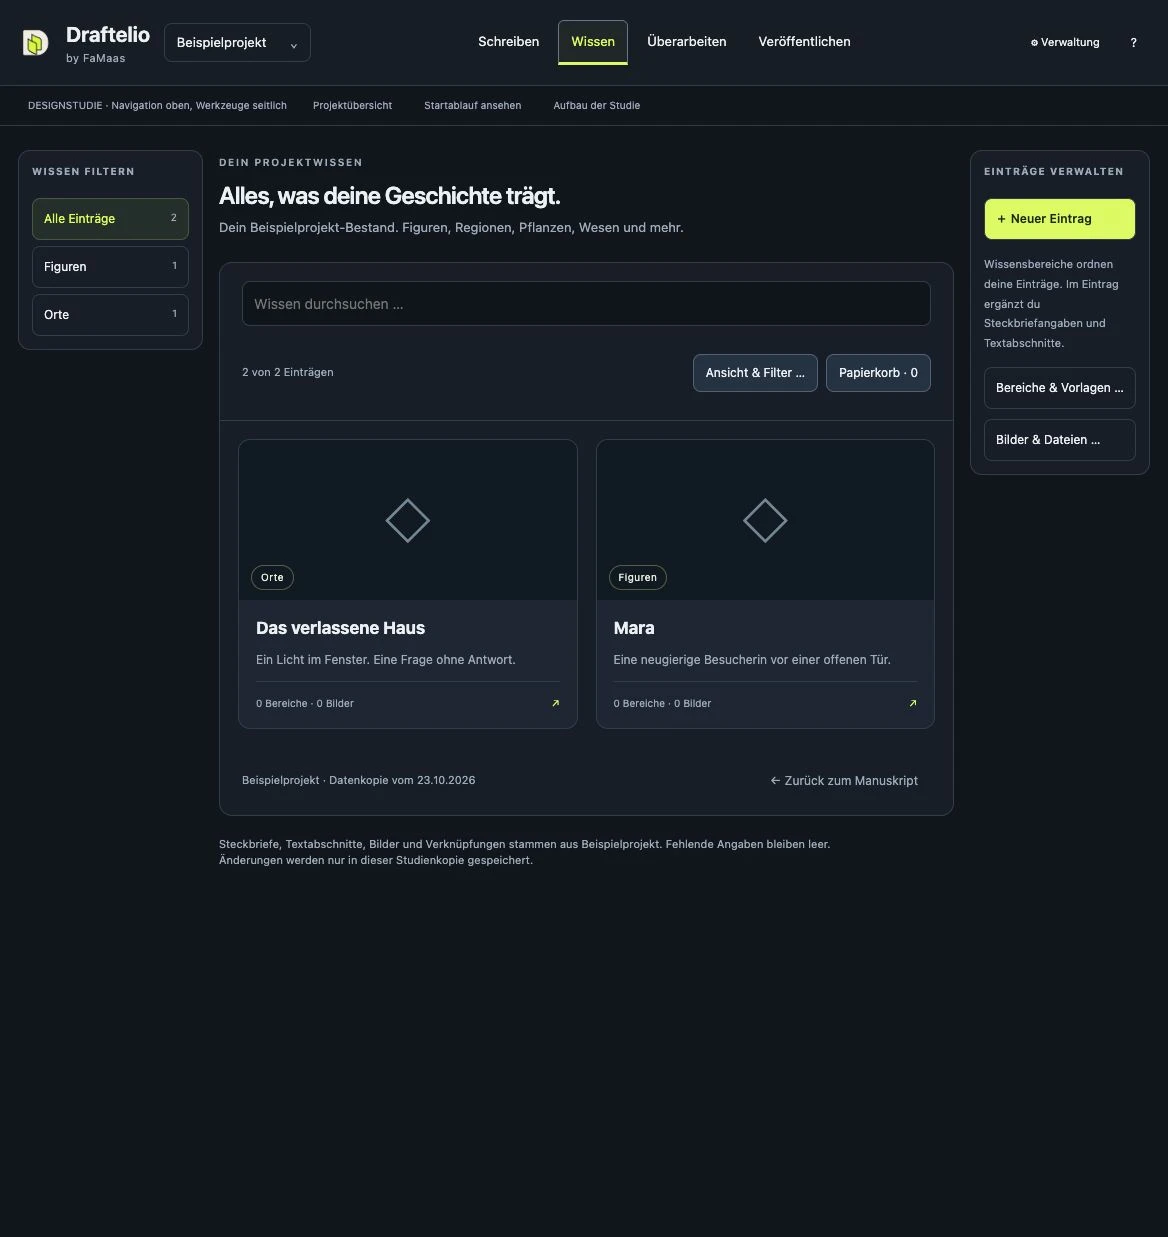
Task: Click '0 Bereiche · 0 Bilder' on Mara card
Action: coord(662,703)
